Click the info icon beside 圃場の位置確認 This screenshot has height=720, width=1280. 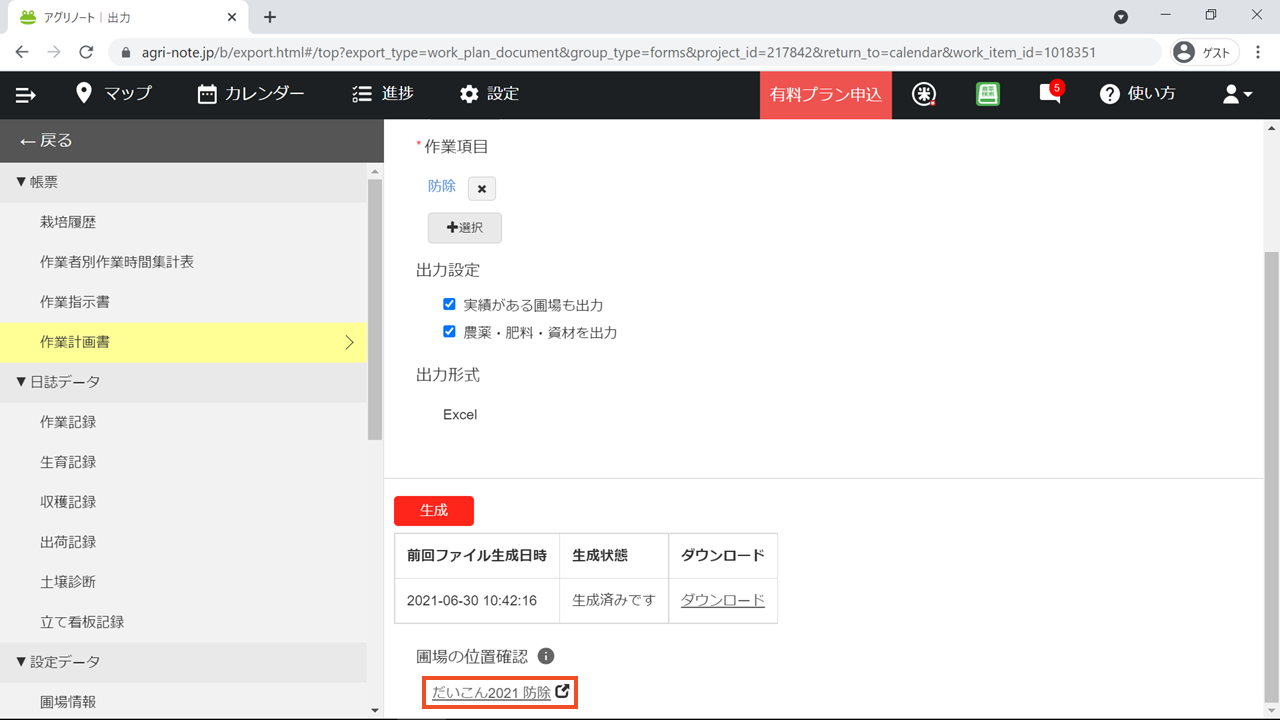pyautogui.click(x=546, y=656)
